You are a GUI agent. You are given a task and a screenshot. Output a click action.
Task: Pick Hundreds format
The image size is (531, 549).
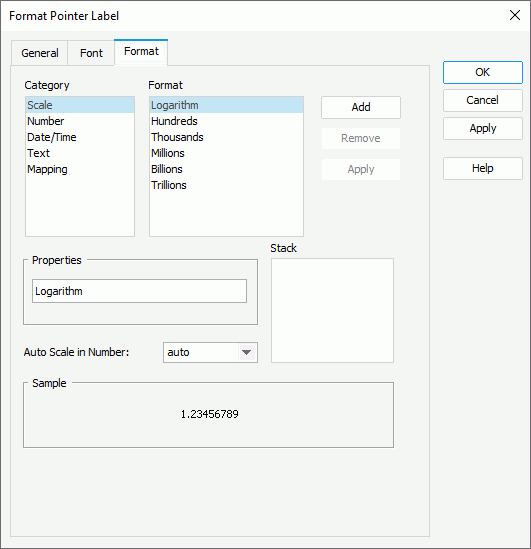pos(226,121)
